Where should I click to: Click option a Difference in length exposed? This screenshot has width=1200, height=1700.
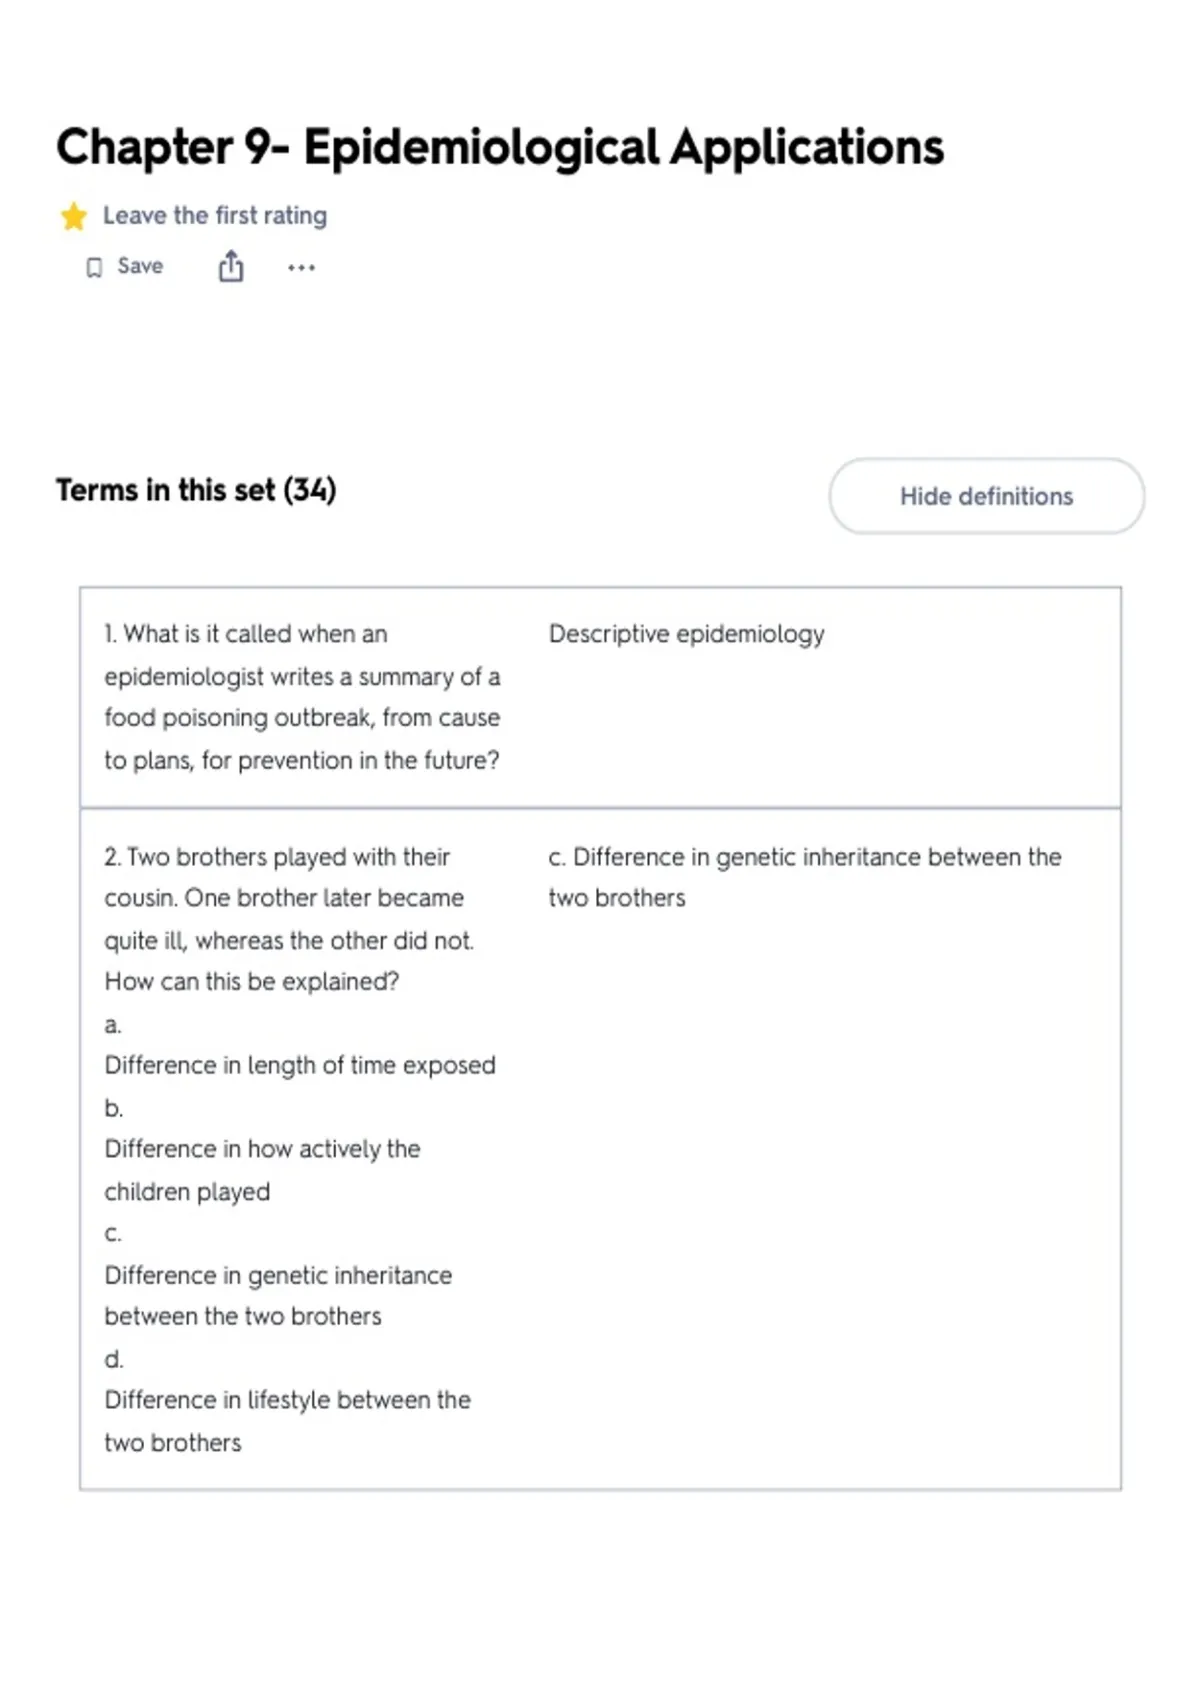coord(300,1065)
